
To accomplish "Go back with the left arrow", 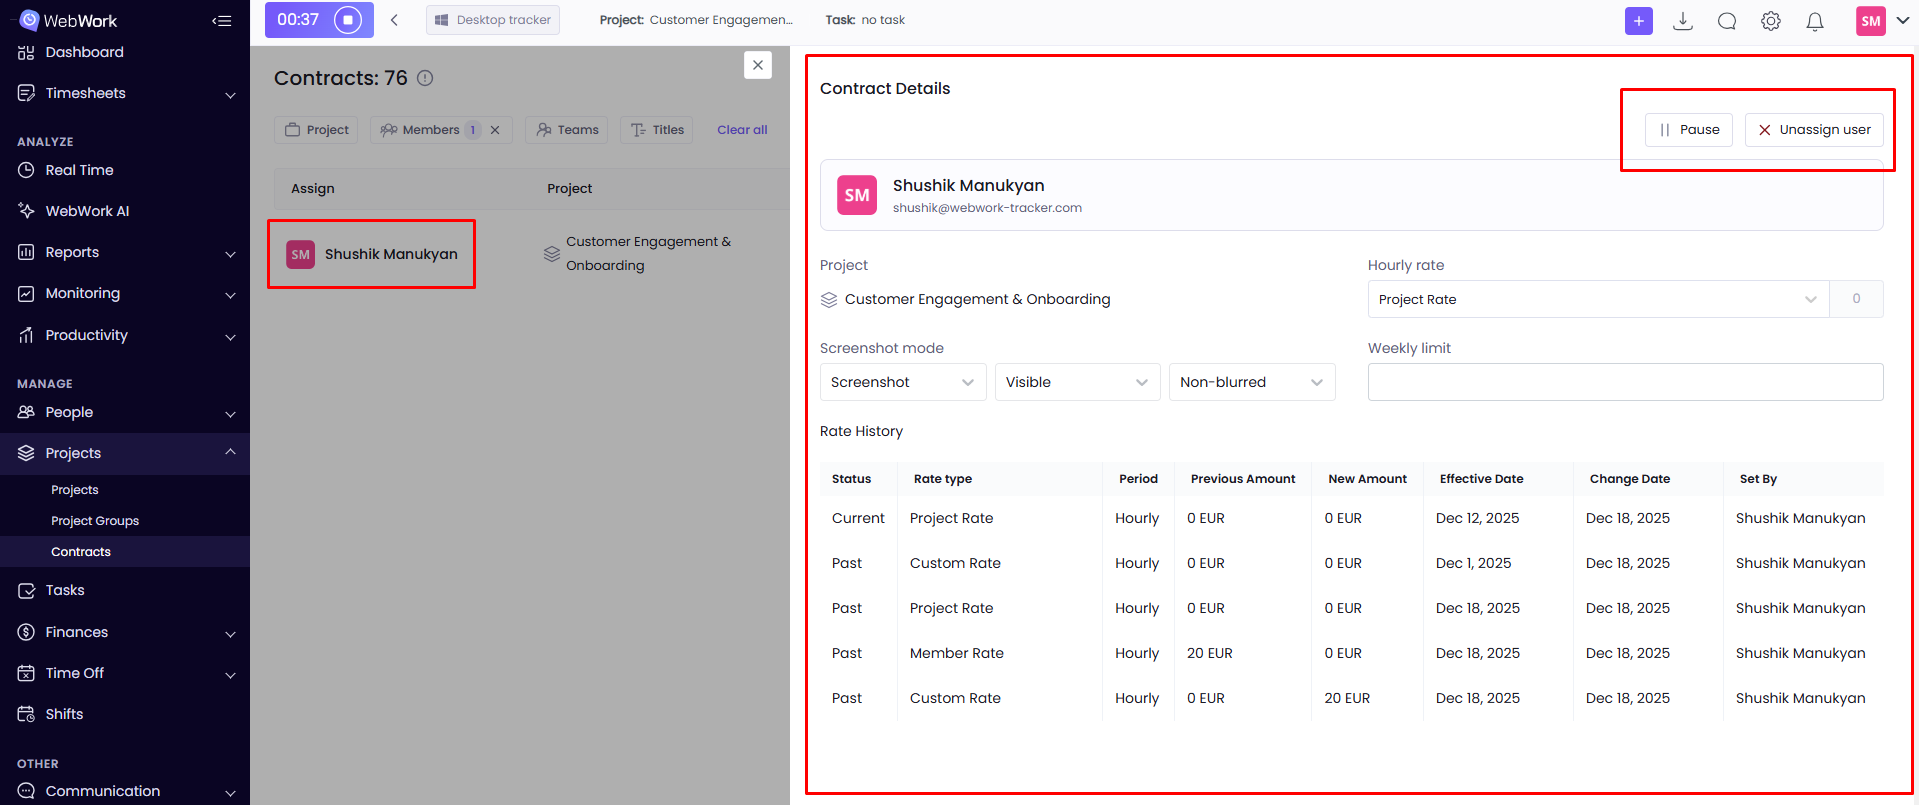I will pyautogui.click(x=395, y=20).
